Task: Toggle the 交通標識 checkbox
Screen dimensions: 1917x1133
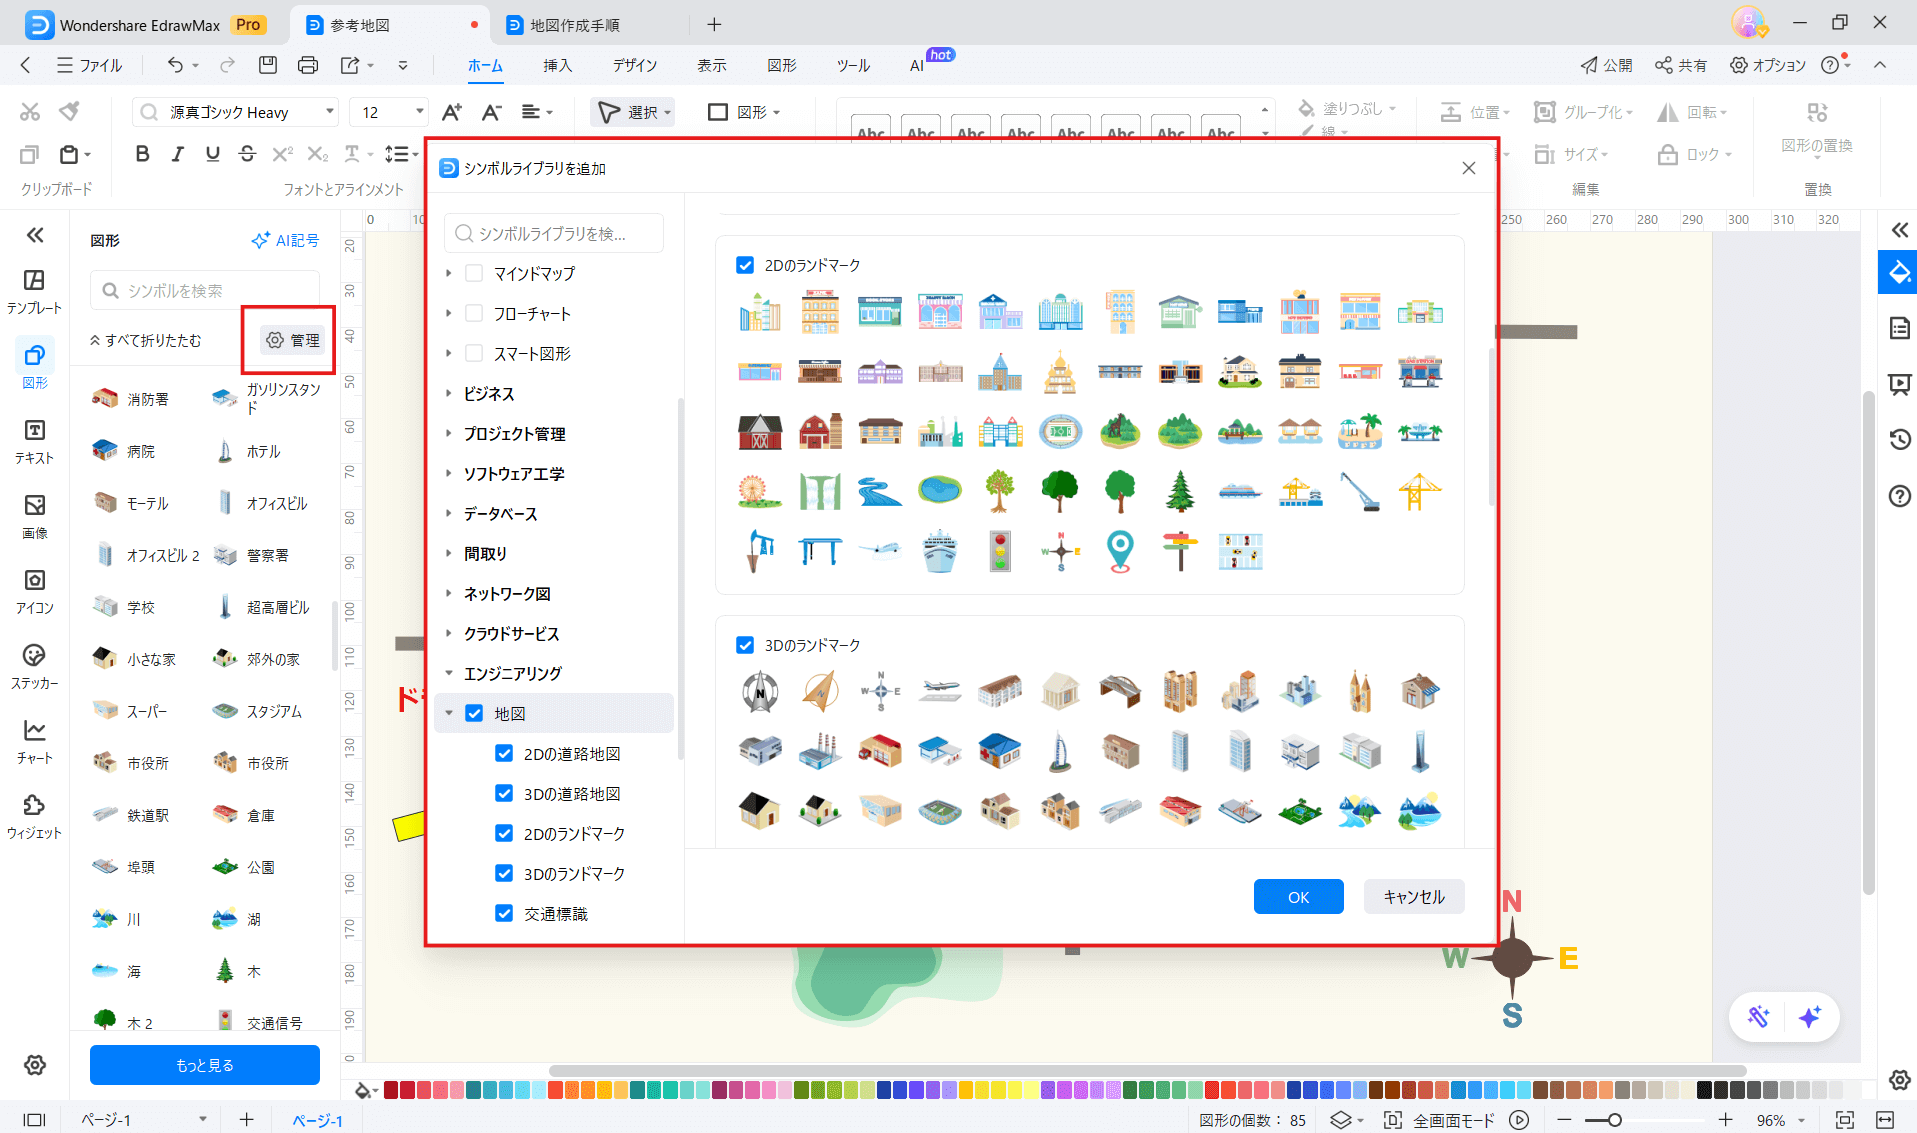Action: (x=504, y=914)
